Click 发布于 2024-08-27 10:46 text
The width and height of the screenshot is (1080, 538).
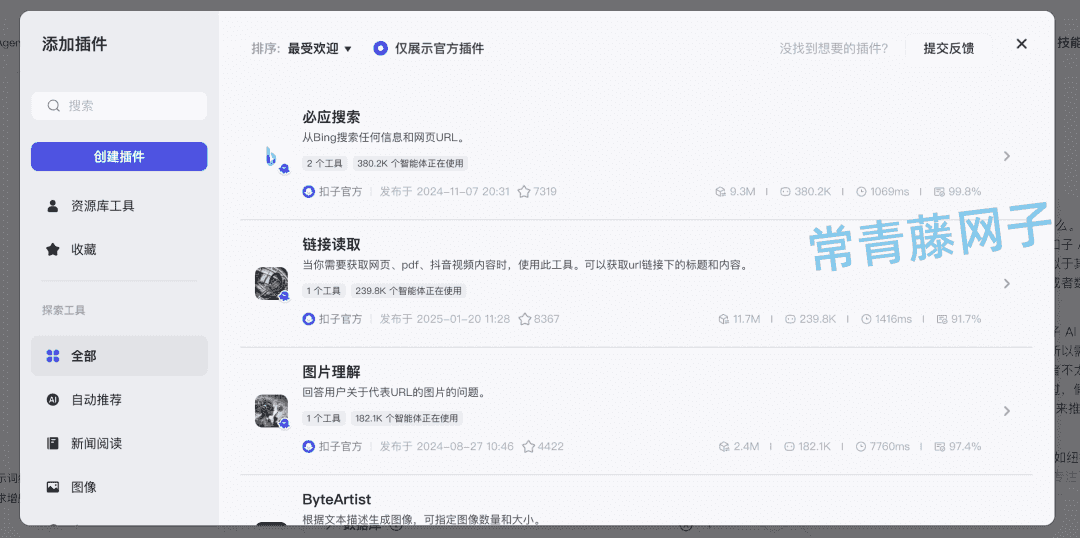pyautogui.click(x=447, y=446)
